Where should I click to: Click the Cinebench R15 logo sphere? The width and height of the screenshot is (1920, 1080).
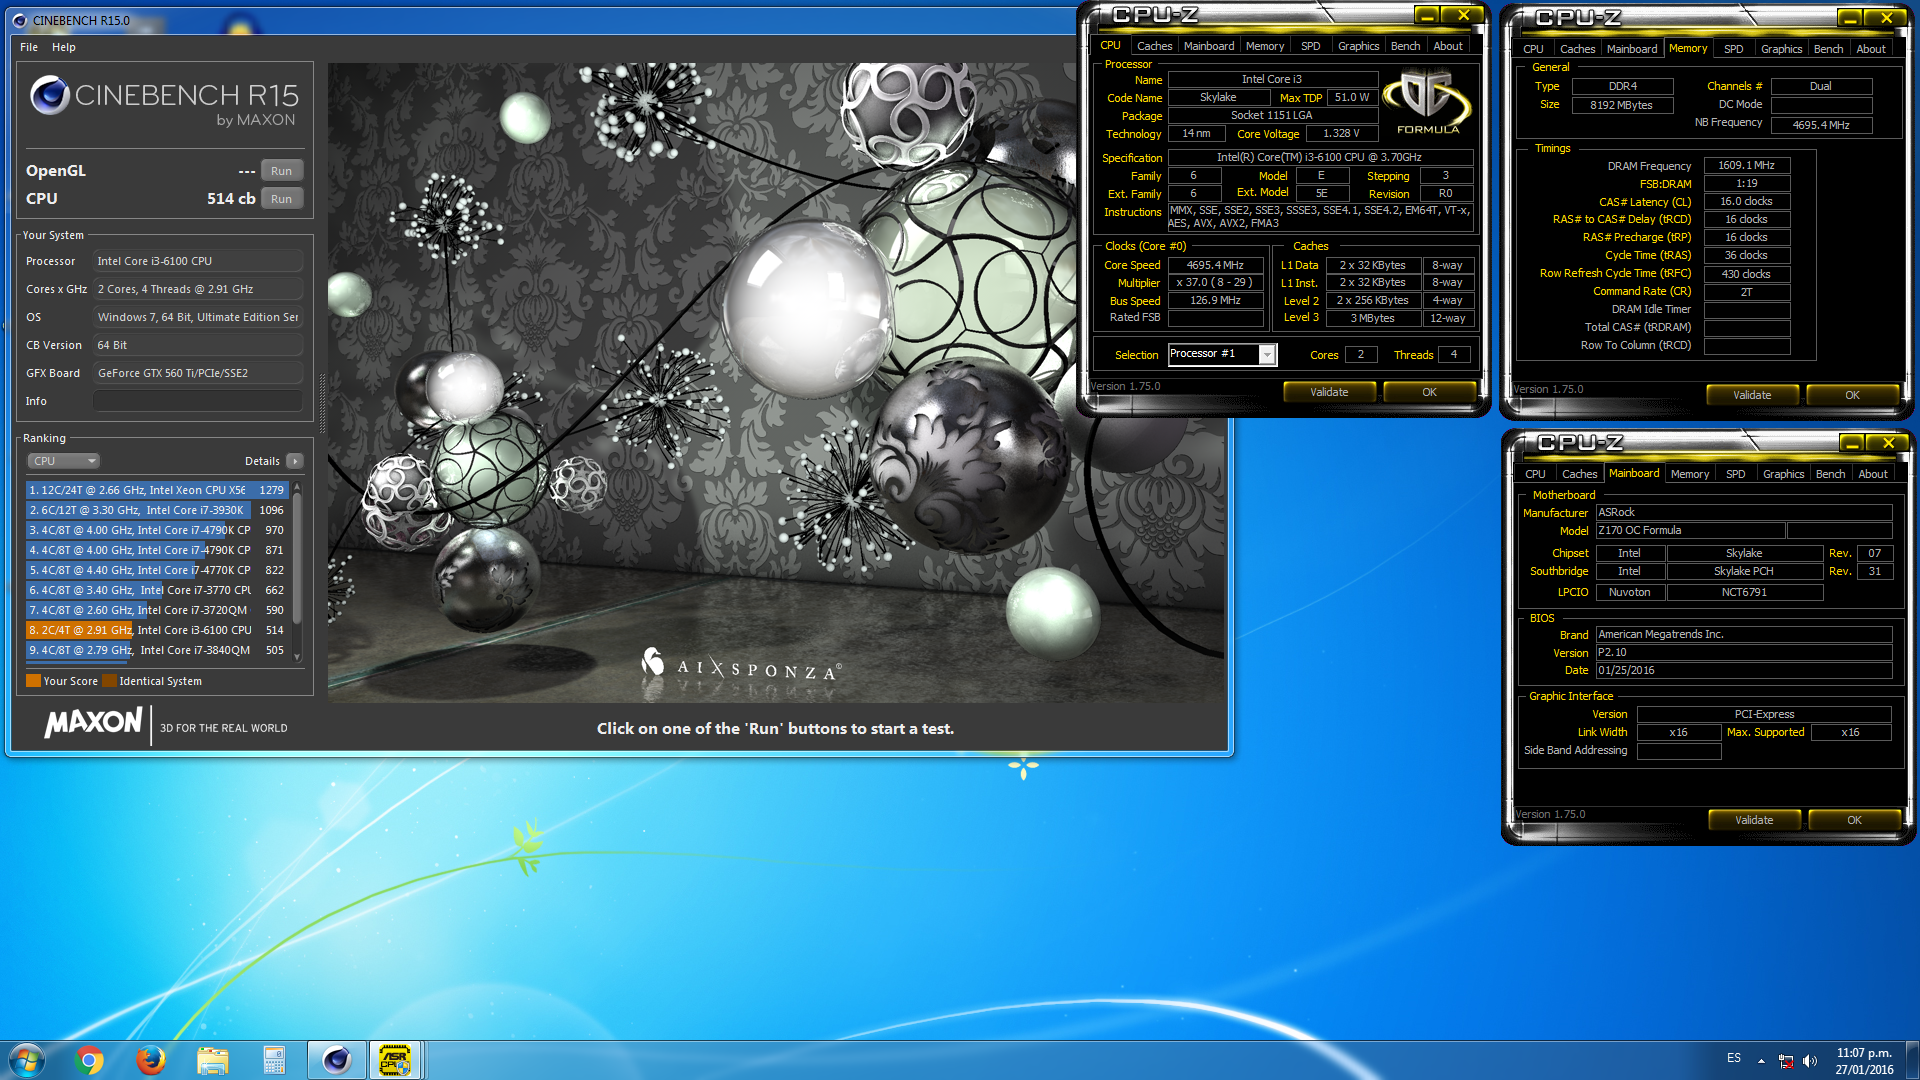tap(49, 95)
